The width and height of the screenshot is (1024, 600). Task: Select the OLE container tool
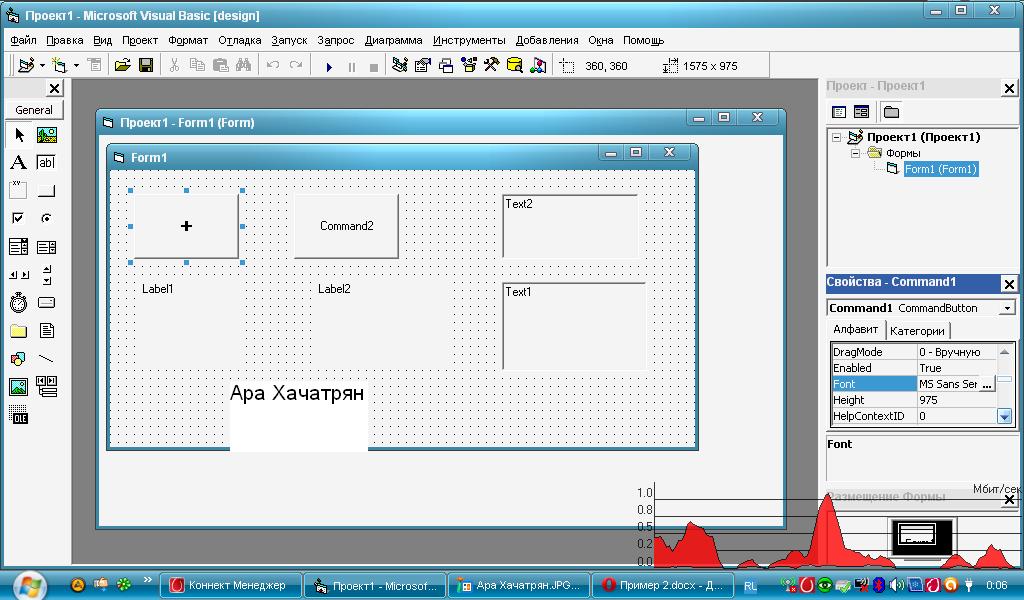(19, 415)
